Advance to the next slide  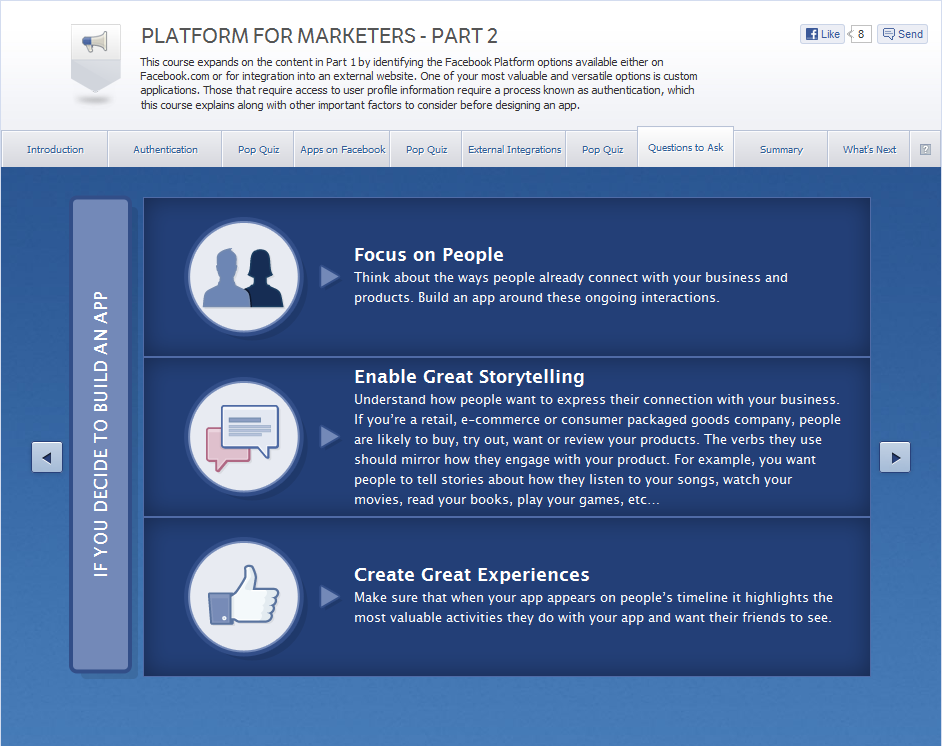[895, 458]
